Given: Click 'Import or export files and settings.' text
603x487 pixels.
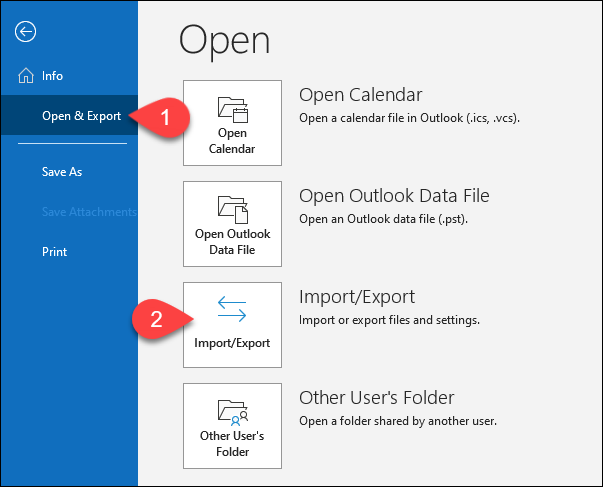Looking at the screenshot, I should (389, 320).
